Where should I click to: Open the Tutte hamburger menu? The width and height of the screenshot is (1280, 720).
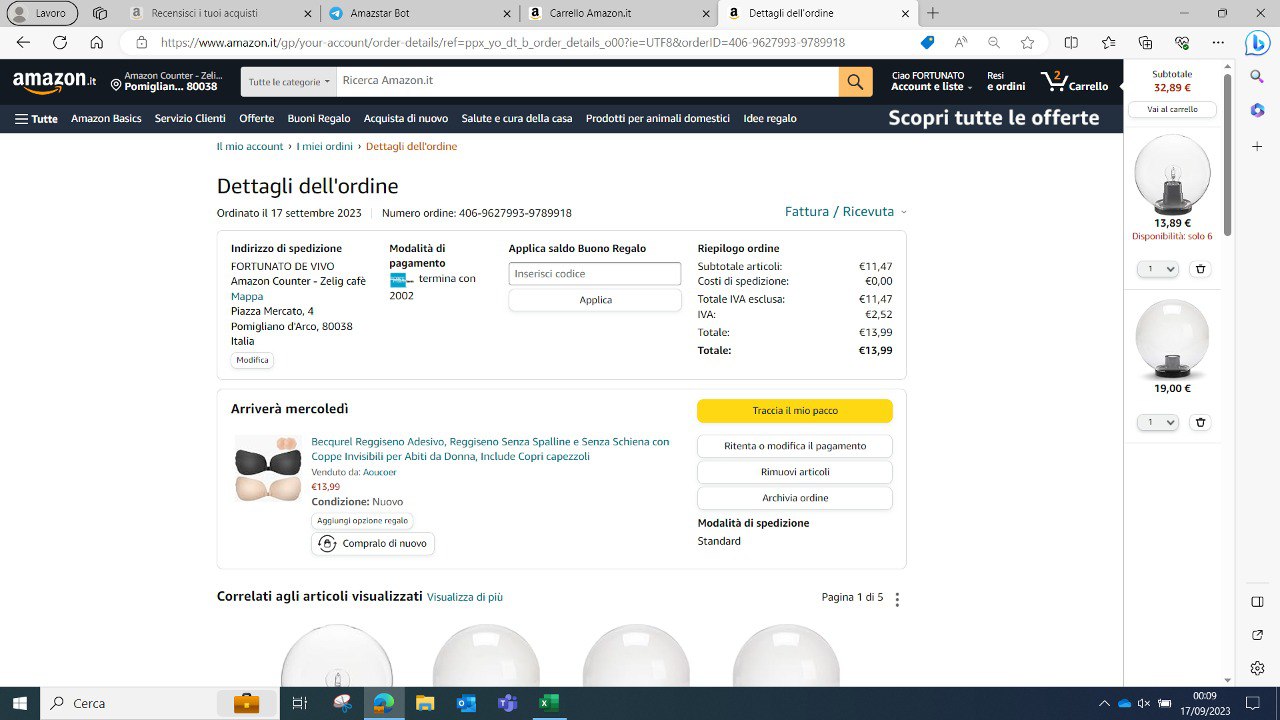pyautogui.click(x=36, y=118)
